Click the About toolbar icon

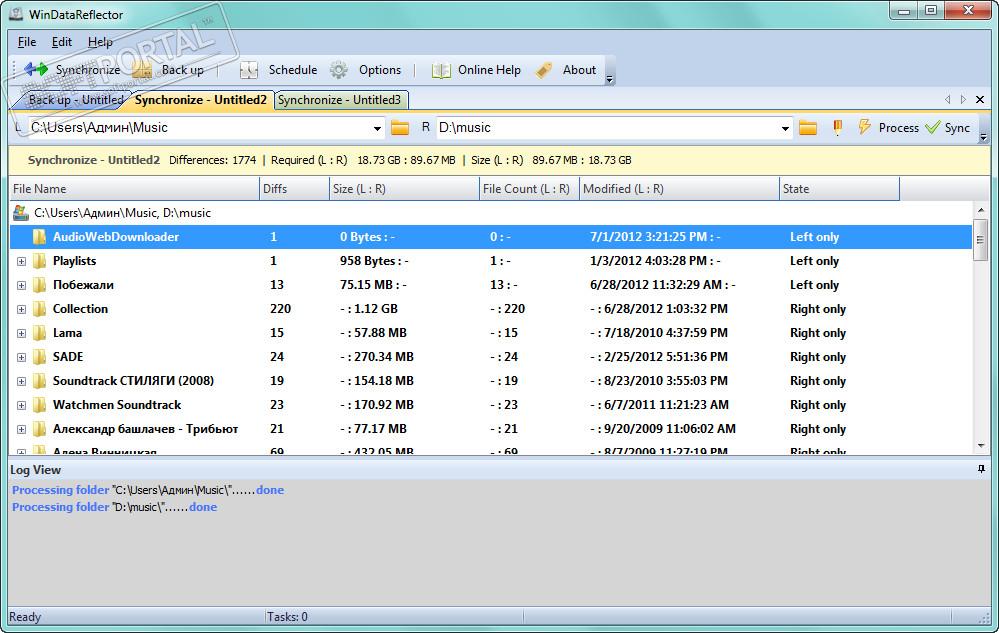point(545,70)
